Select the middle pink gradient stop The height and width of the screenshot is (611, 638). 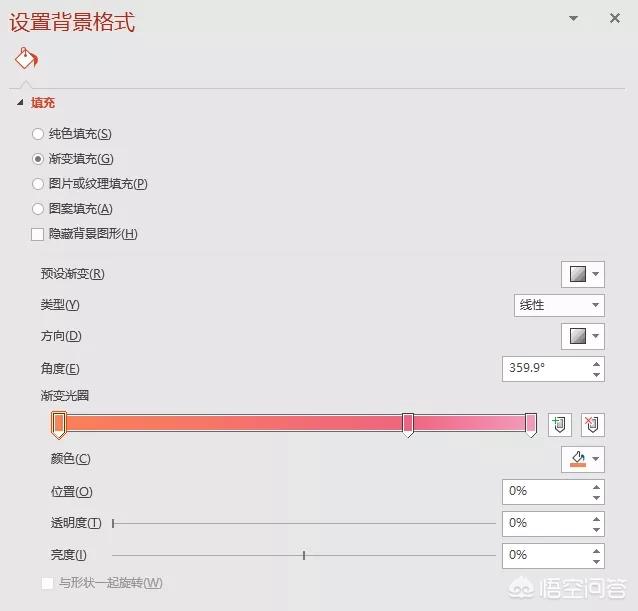[408, 425]
